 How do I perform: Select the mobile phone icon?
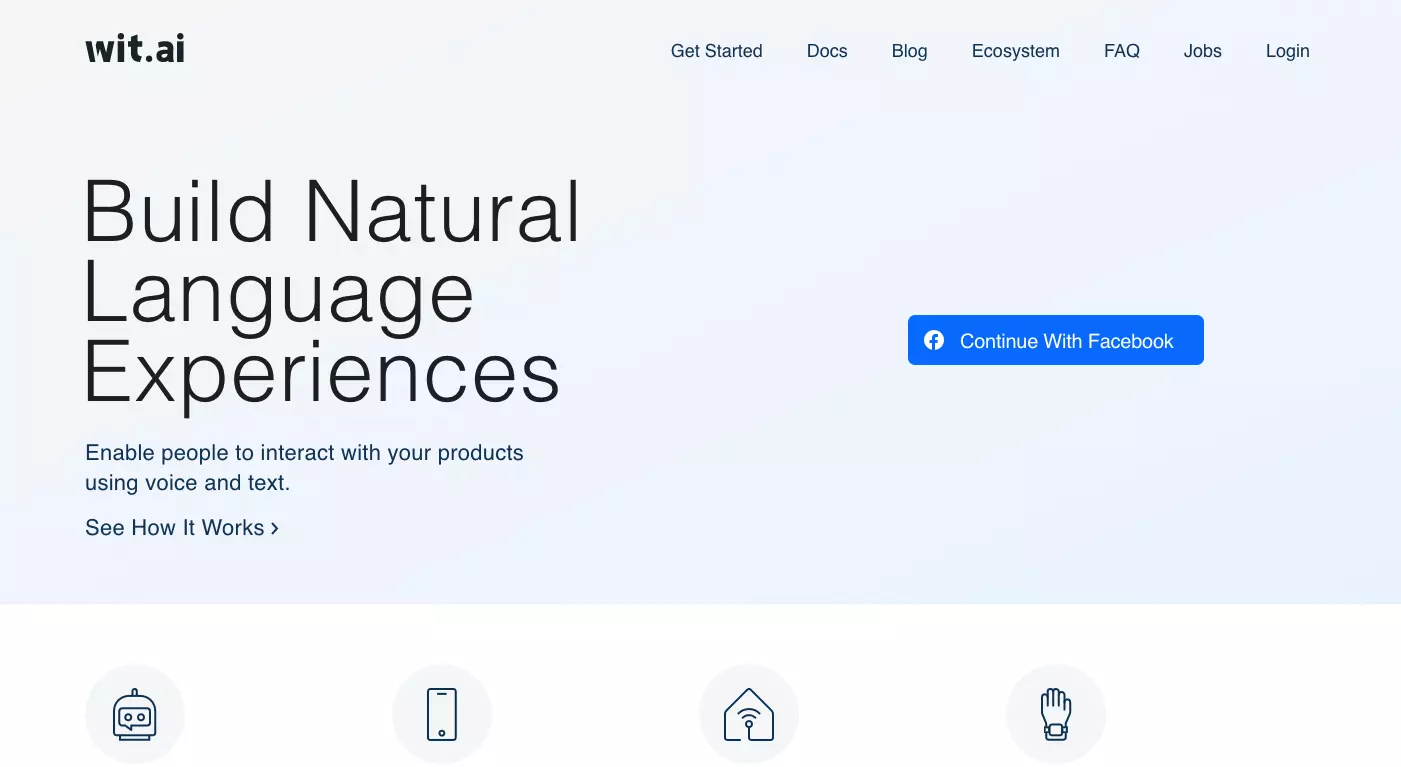pos(442,714)
